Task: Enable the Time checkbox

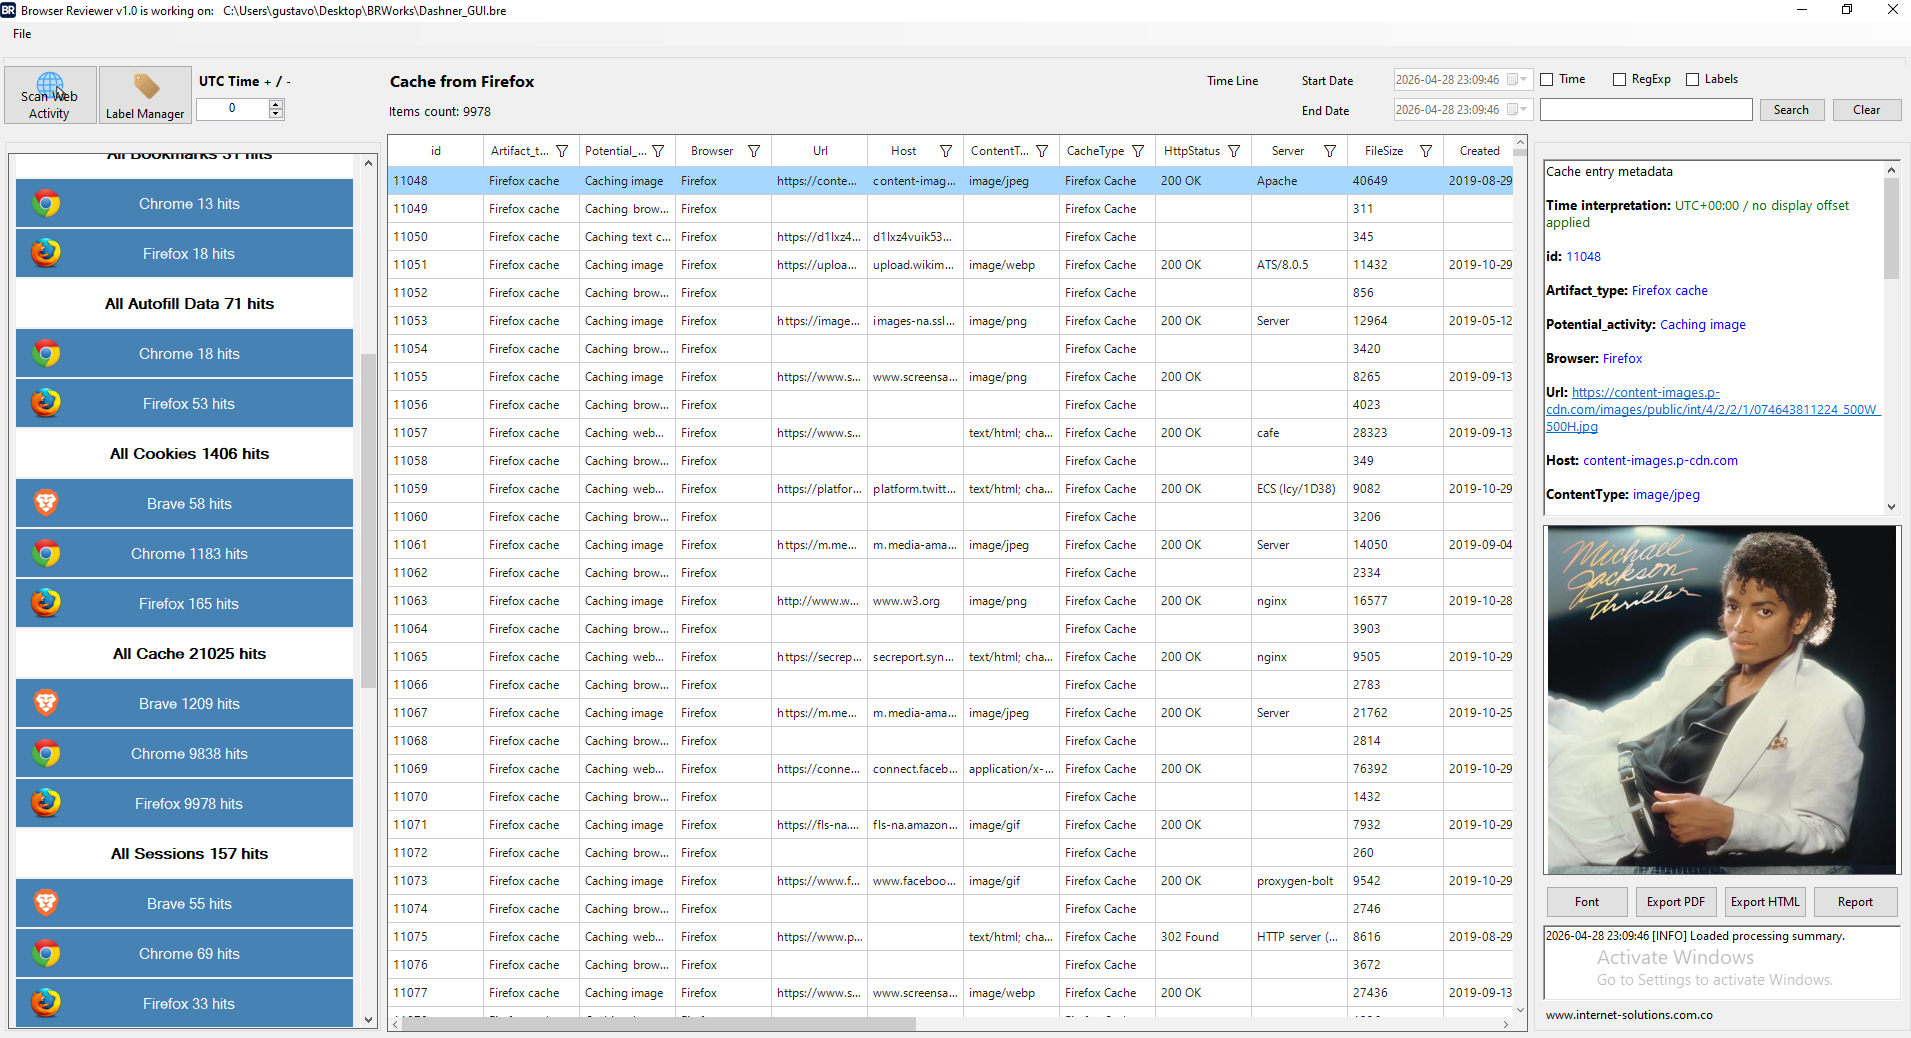Action: coord(1547,80)
